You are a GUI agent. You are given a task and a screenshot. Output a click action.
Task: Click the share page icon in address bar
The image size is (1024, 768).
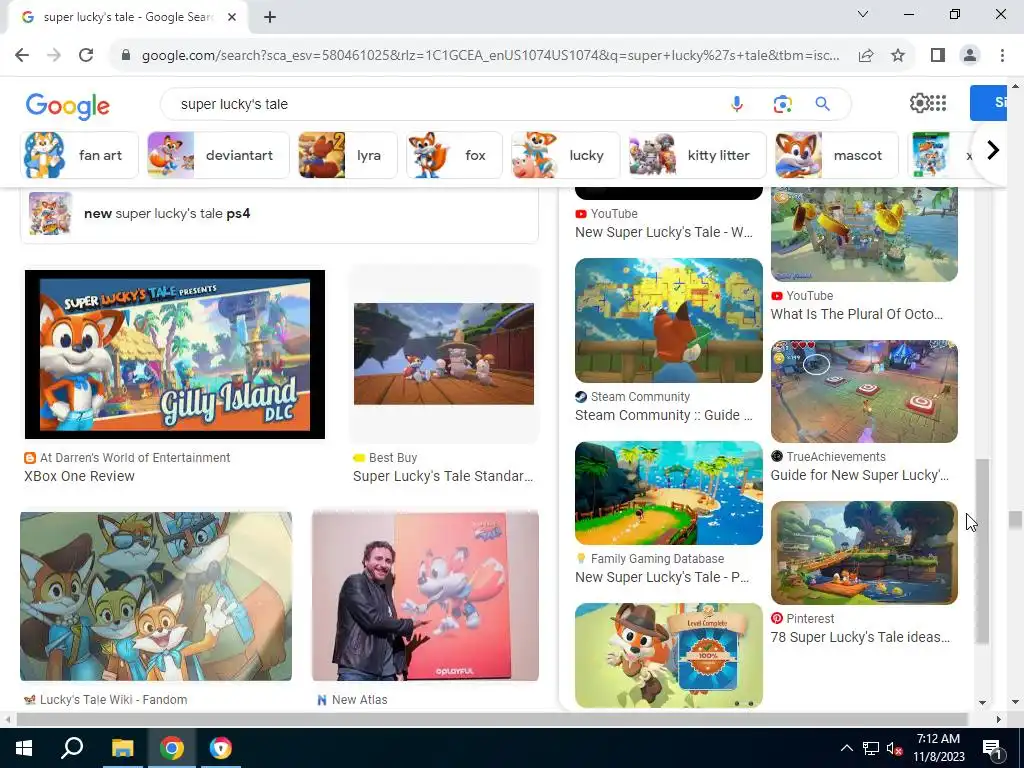pyautogui.click(x=866, y=56)
